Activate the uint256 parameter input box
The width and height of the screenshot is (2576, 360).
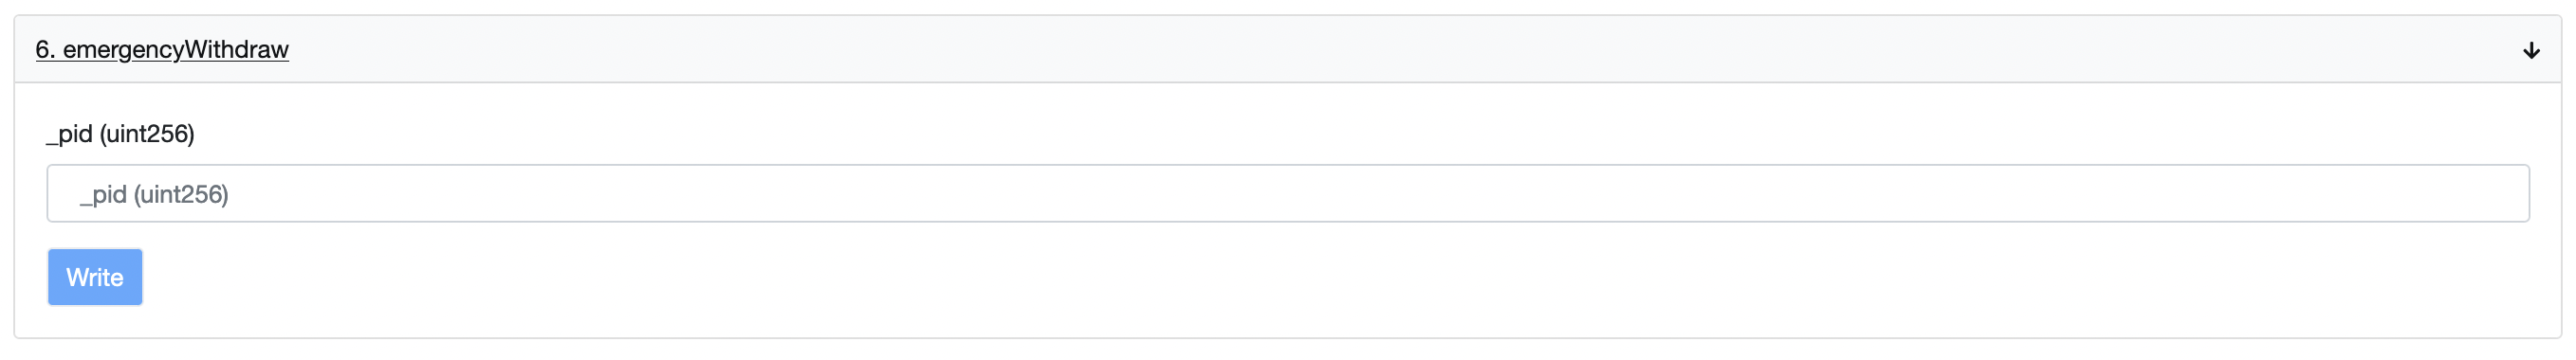click(1288, 193)
